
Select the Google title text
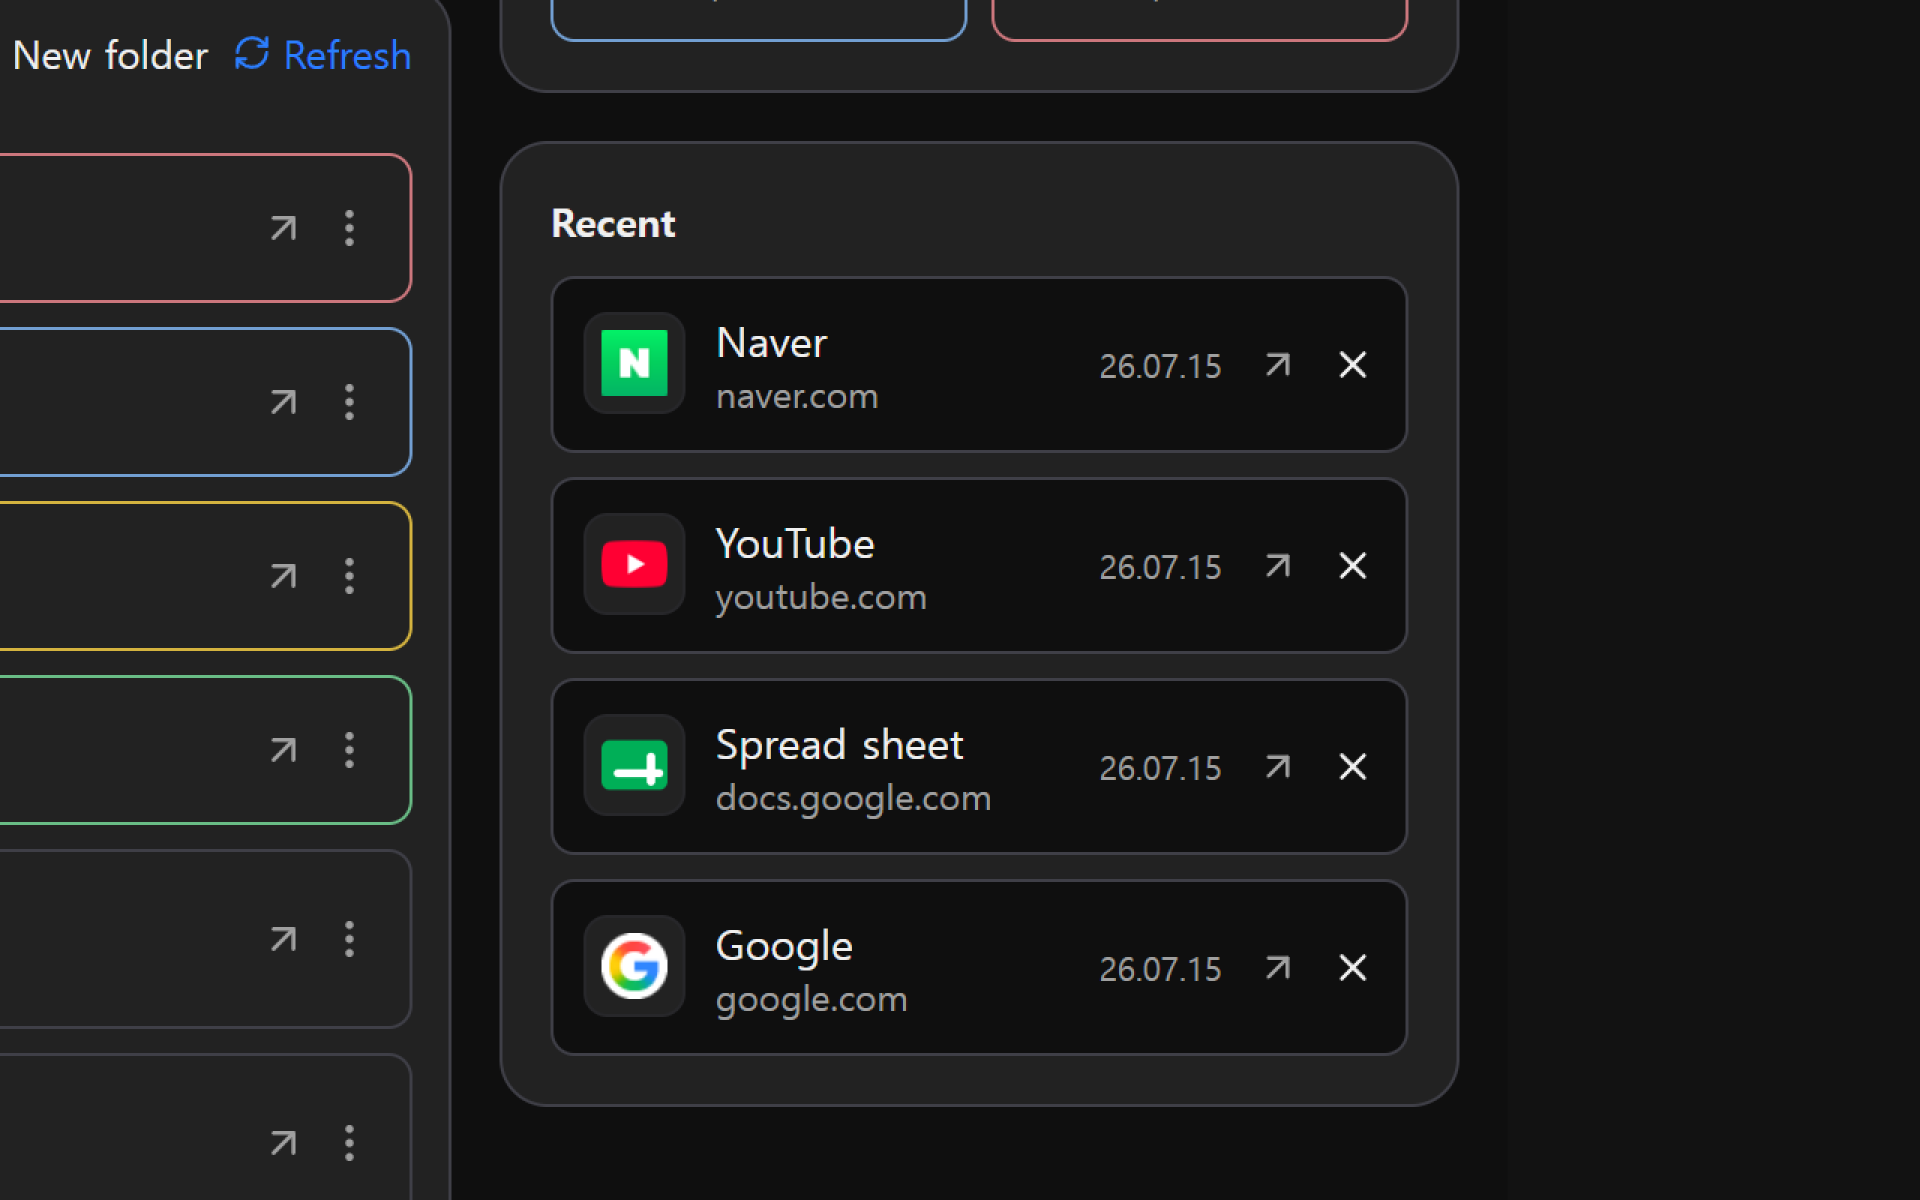click(784, 947)
